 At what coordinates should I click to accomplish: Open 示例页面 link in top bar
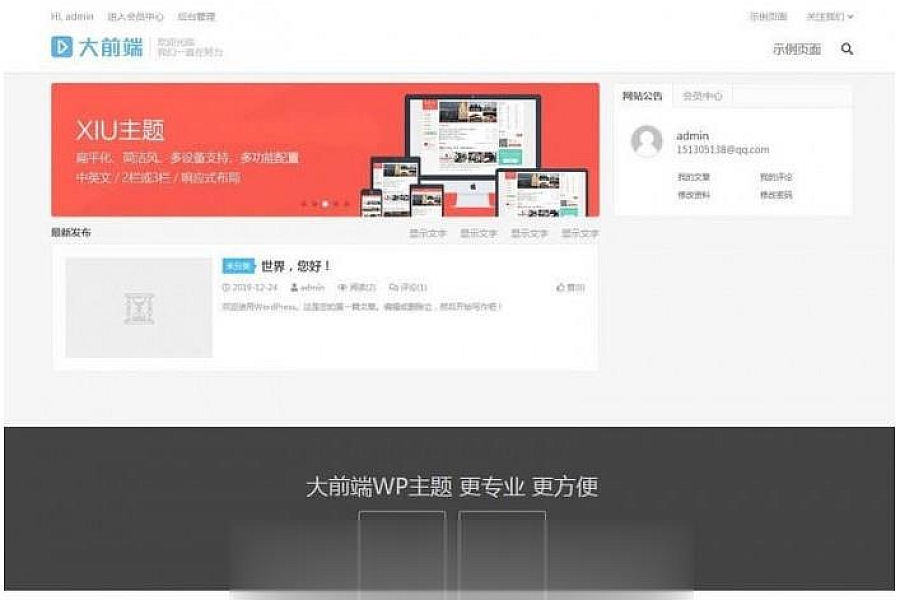click(769, 17)
